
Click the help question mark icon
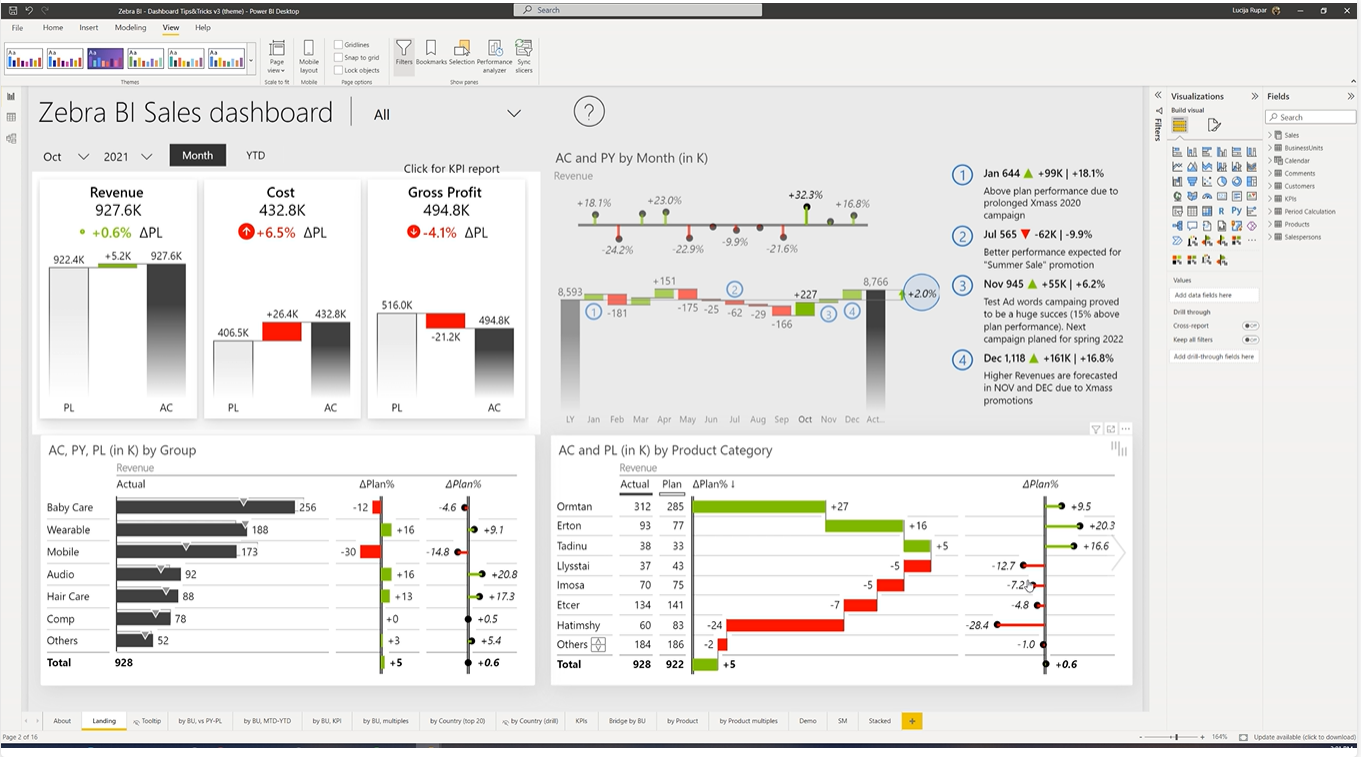589,112
